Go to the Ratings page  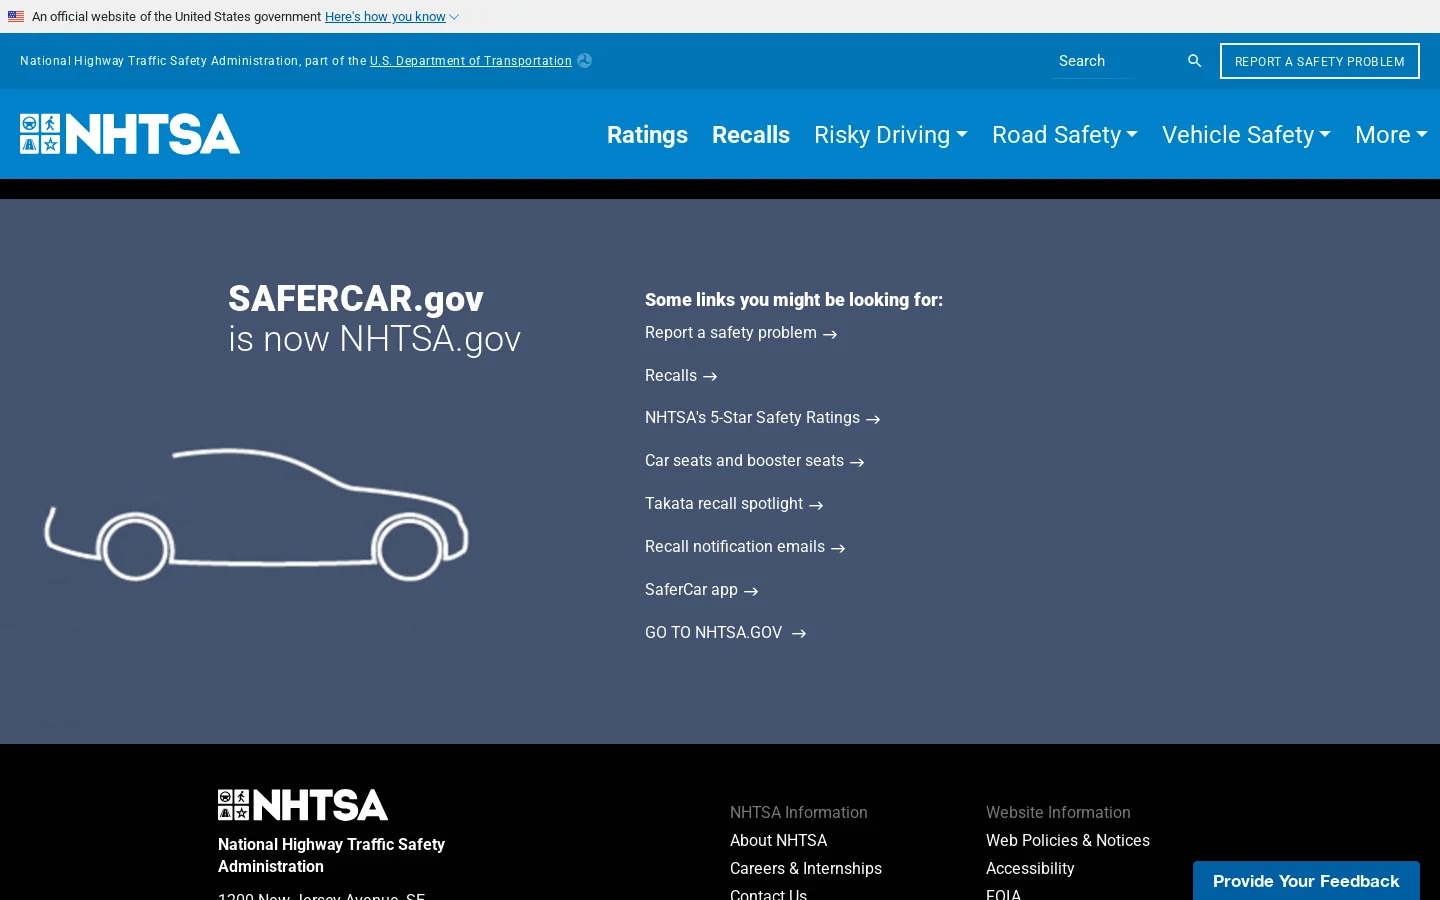point(647,135)
